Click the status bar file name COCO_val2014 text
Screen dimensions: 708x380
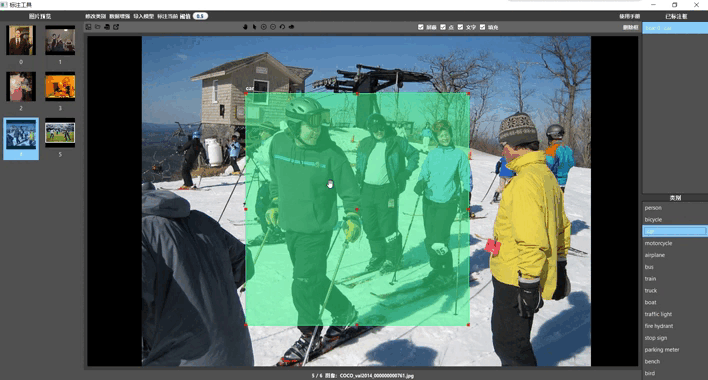pos(376,375)
